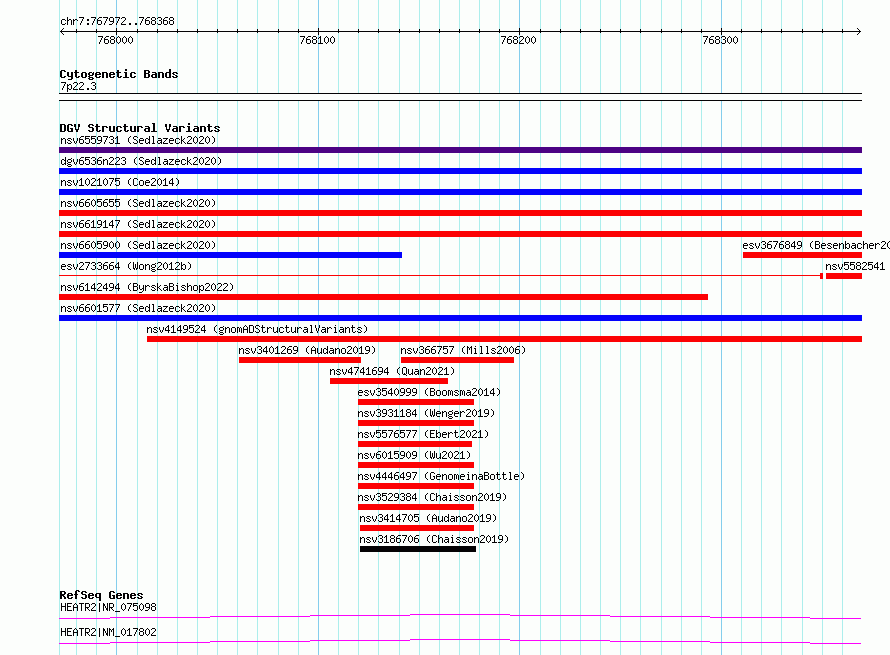This screenshot has height=655, width=890.
Task: Click the black bar for nsv3186706
Action: click(418, 549)
